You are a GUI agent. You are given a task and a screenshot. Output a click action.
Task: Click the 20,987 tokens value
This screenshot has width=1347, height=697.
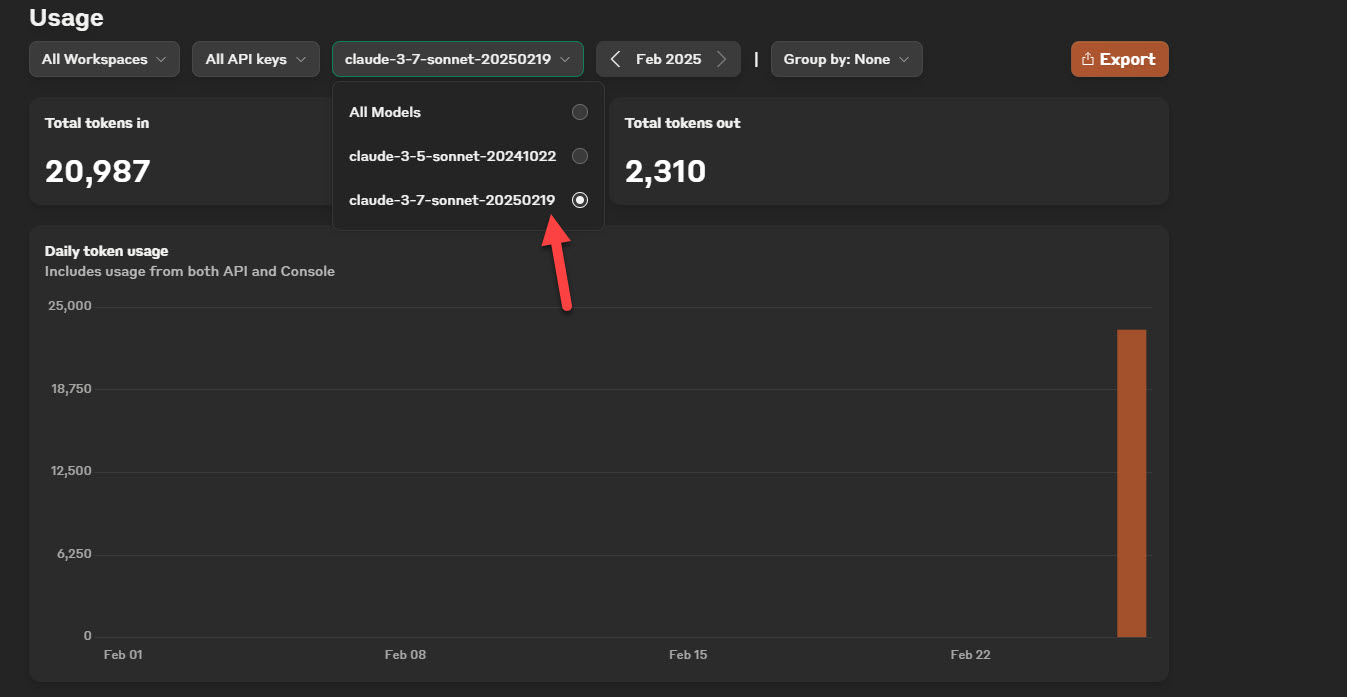(97, 171)
